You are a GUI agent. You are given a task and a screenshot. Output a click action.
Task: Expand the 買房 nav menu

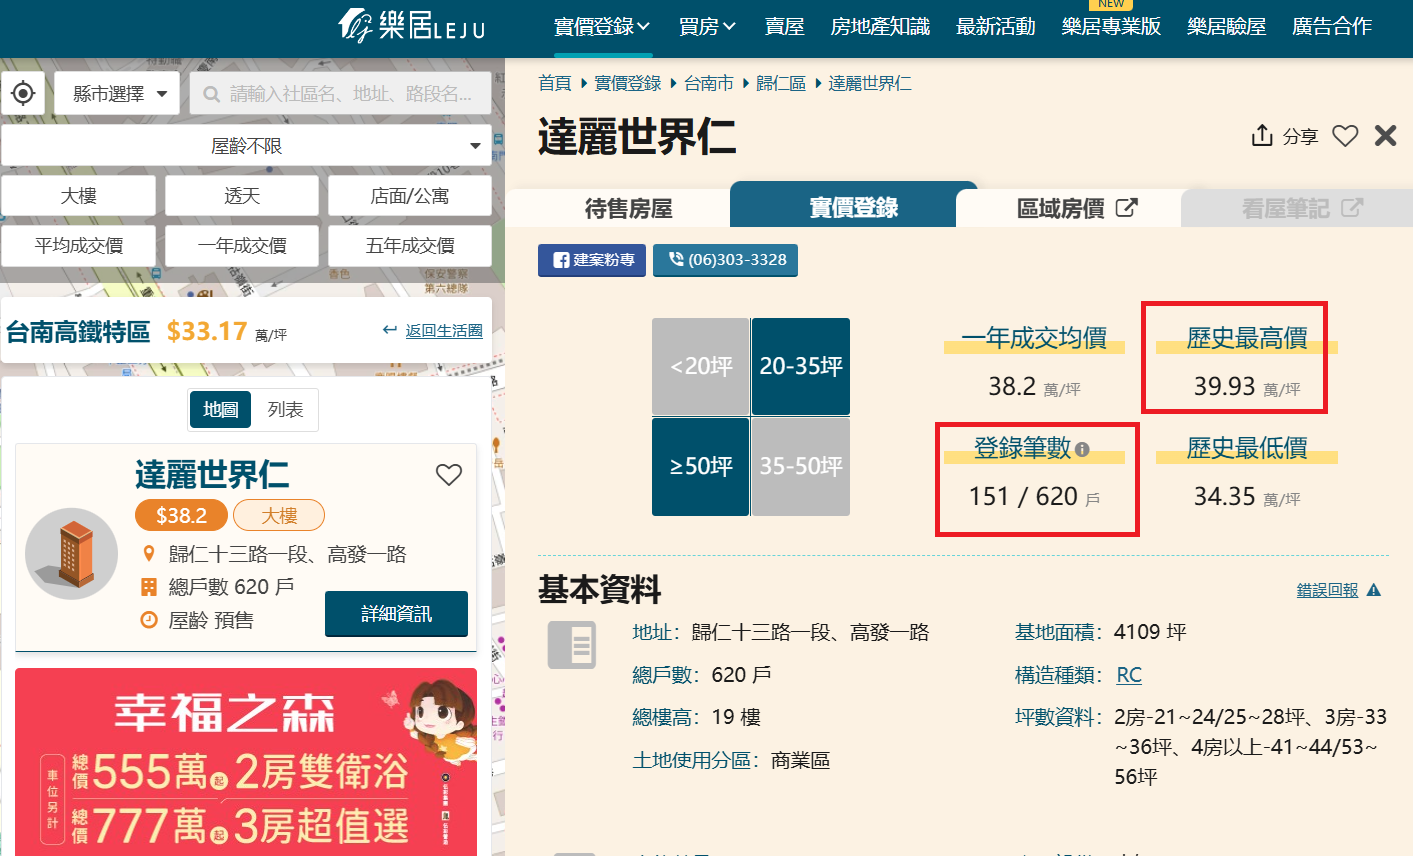(x=707, y=27)
